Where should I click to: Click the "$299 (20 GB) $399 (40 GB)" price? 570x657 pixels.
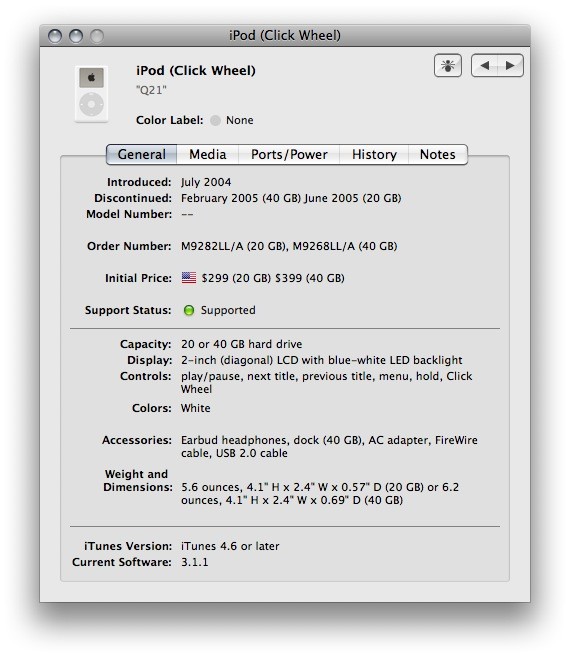click(x=273, y=278)
